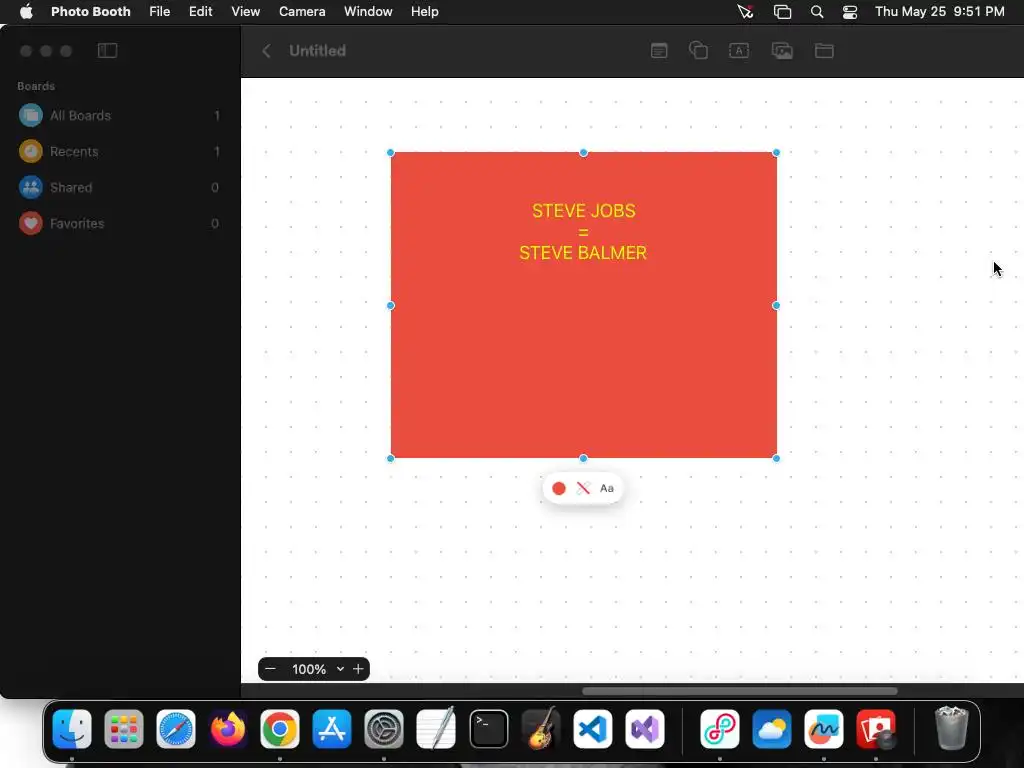Open the photo or media insert tool
Image resolution: width=1024 pixels, height=768 pixels.
click(782, 51)
